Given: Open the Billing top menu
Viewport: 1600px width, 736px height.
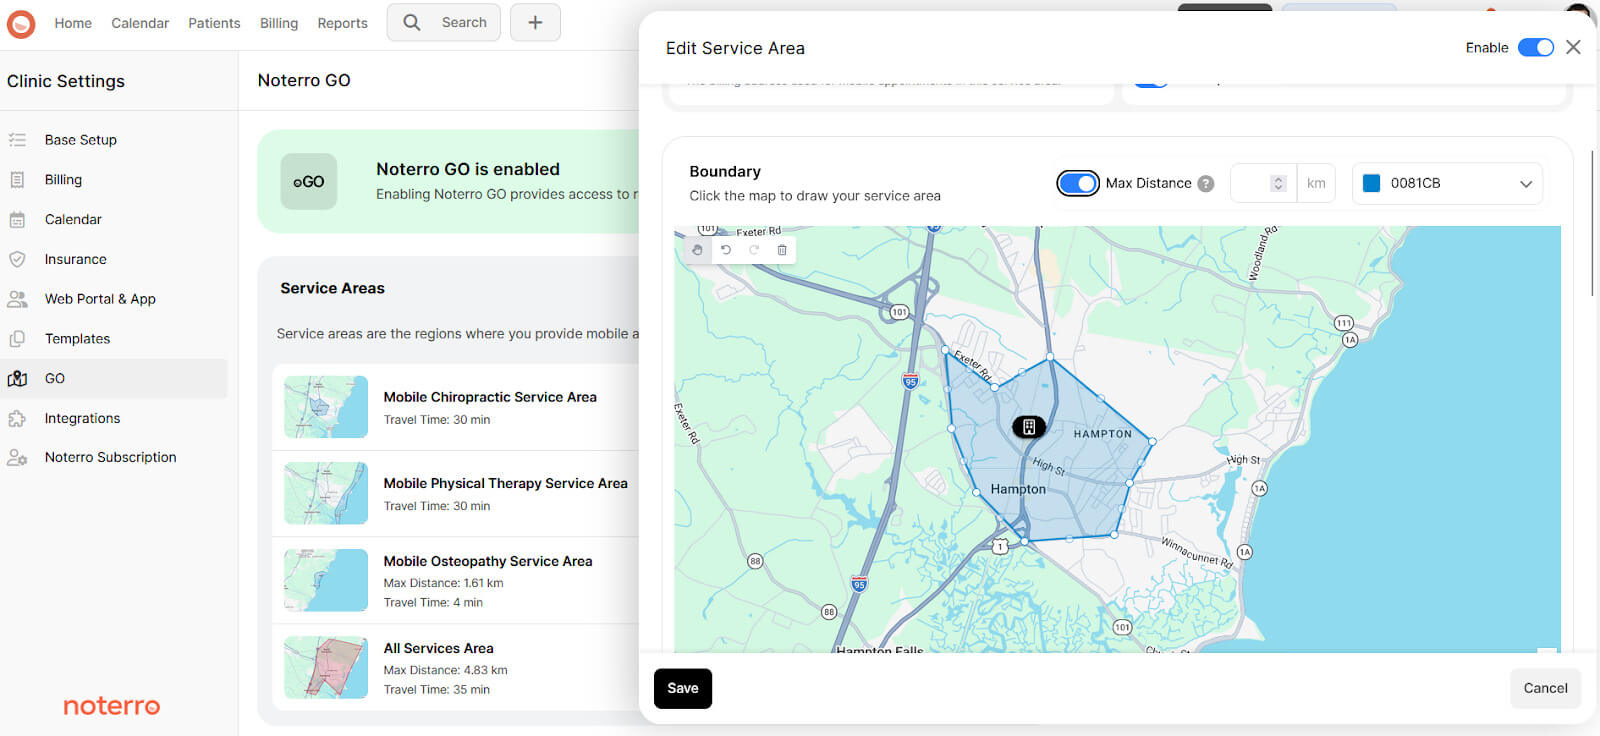Looking at the screenshot, I should (x=279, y=23).
